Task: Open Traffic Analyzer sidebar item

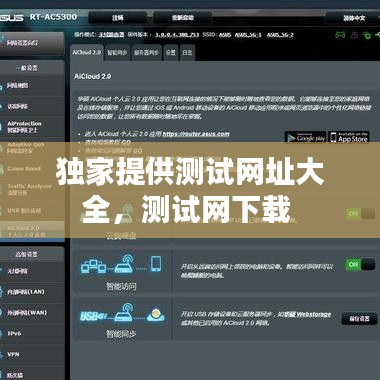Action: pos(32,189)
